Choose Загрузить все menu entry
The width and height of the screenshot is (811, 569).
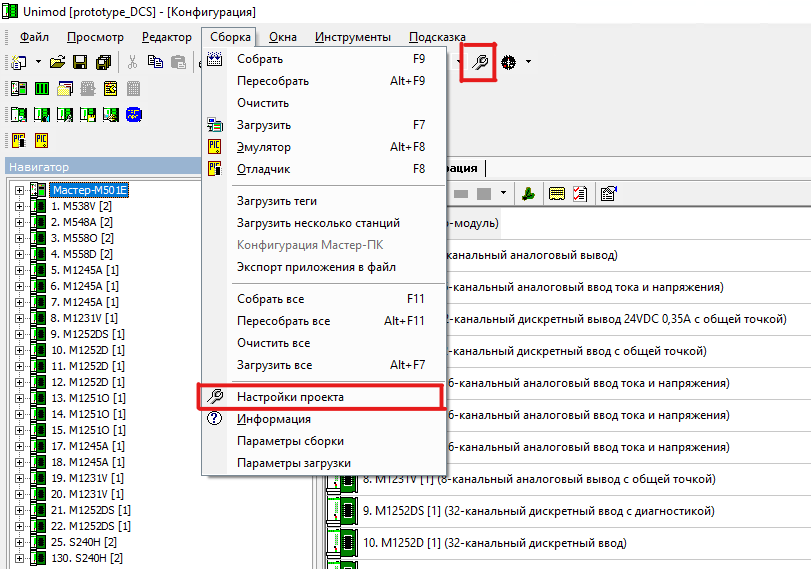[324, 365]
